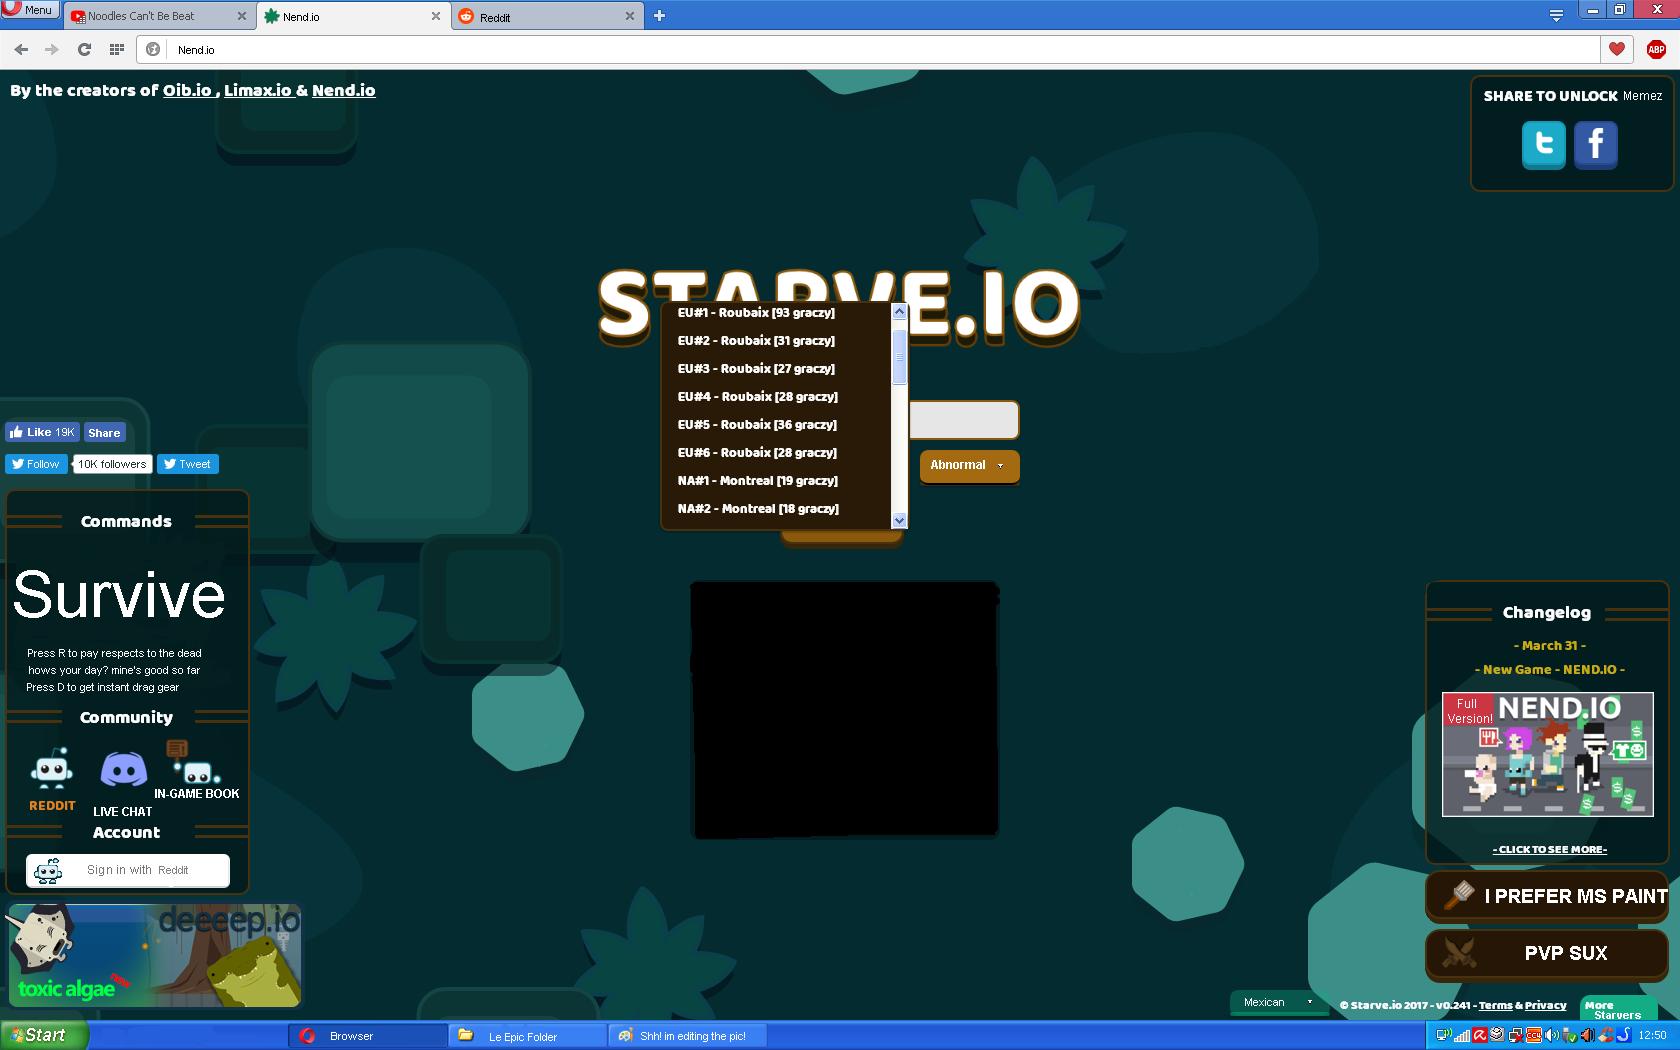
Task: Click the Tweet button
Action: (188, 464)
